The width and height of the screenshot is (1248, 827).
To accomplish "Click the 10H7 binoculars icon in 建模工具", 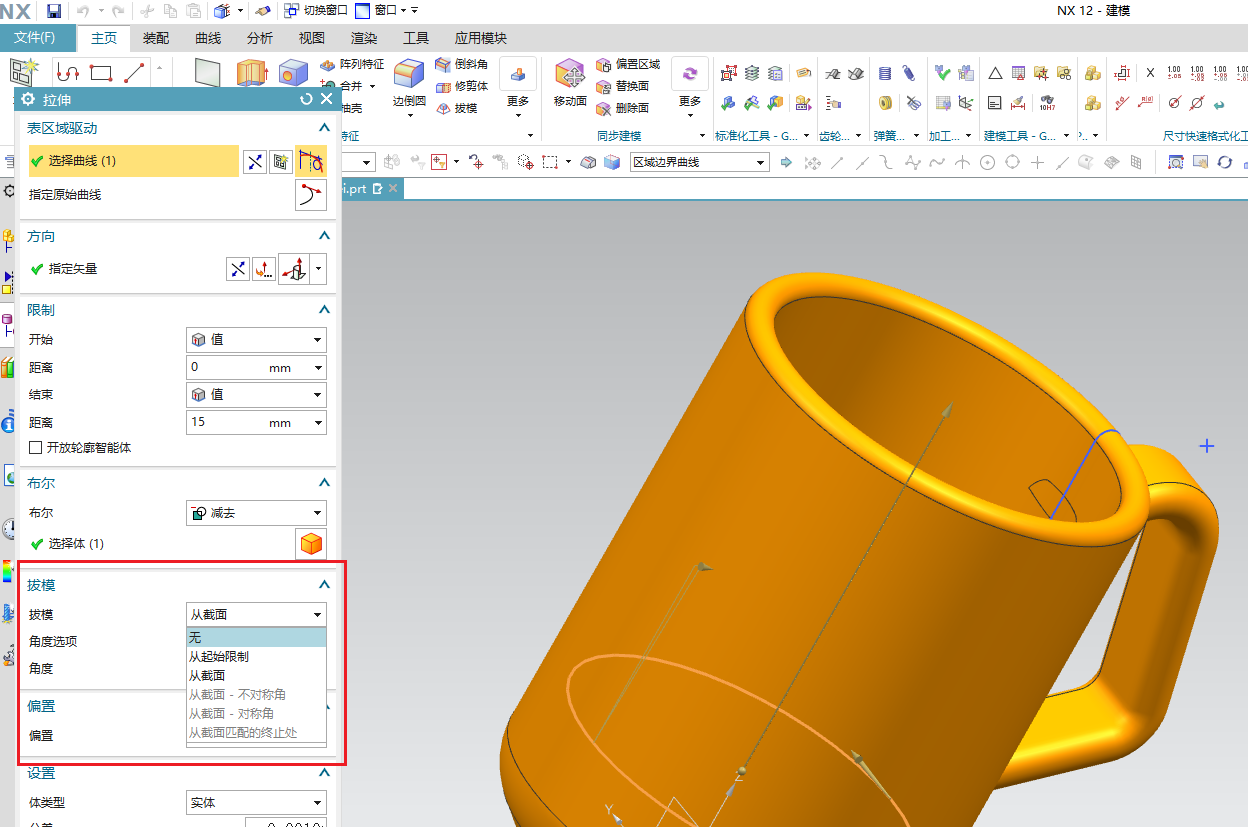I will [1046, 102].
